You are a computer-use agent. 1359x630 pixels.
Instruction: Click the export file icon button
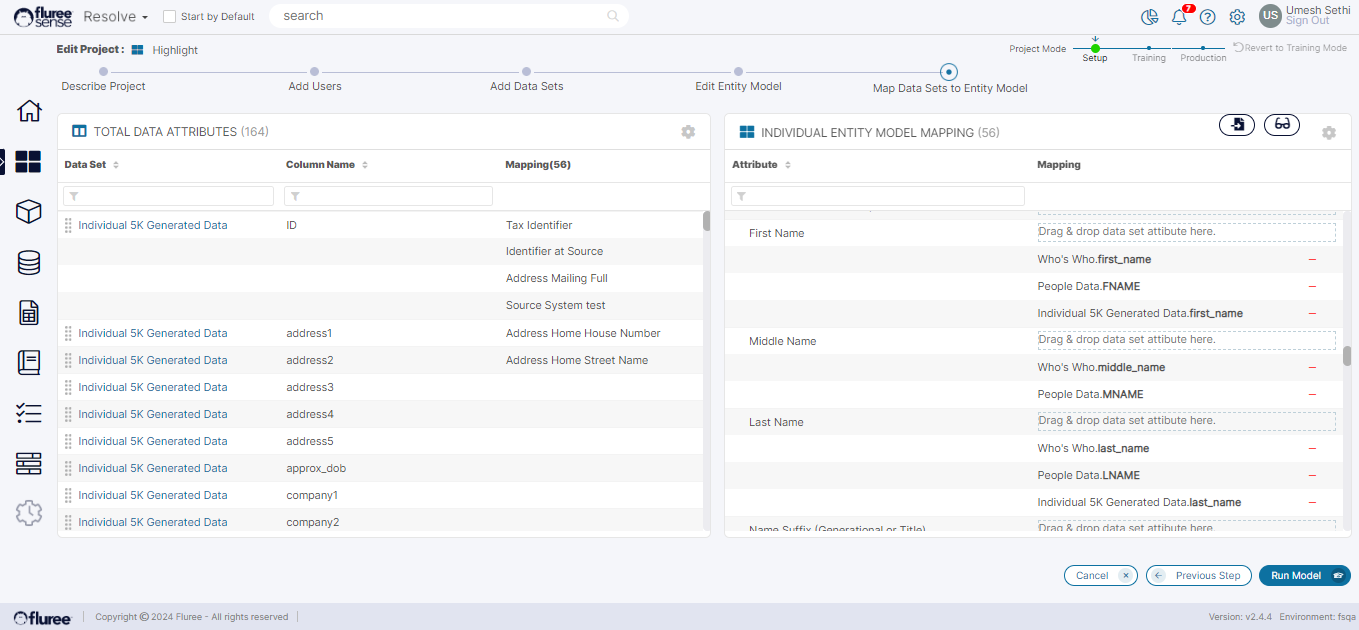coord(1237,125)
